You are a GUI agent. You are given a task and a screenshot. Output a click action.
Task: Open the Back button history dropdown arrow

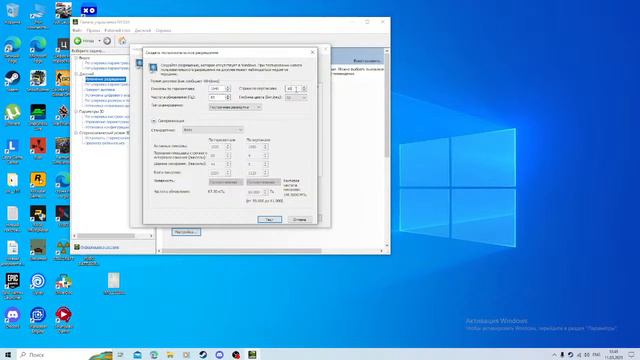(x=99, y=41)
